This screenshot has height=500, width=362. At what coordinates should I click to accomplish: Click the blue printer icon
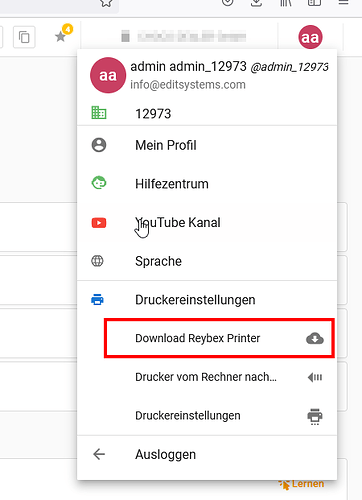[x=97, y=299]
